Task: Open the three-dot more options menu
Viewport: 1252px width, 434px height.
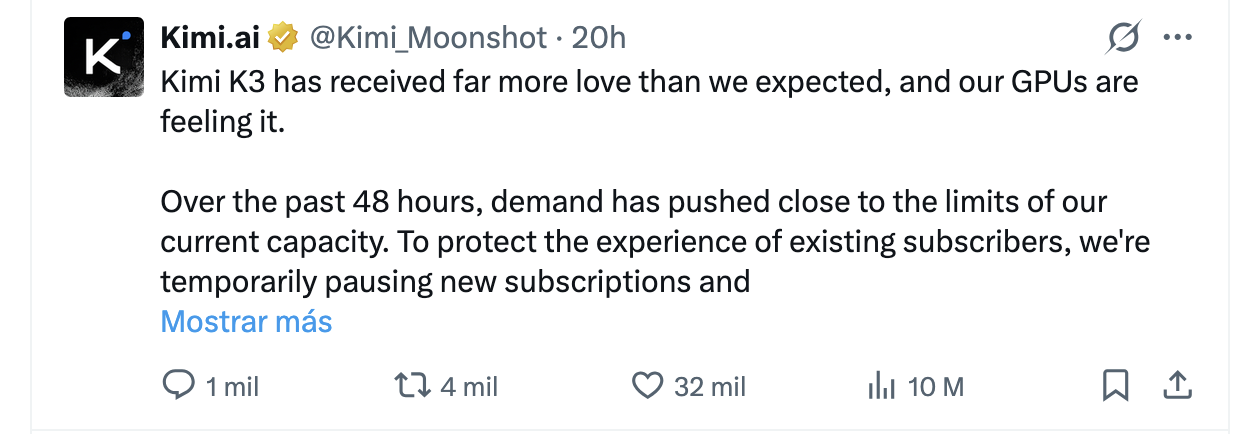Action: (1178, 38)
